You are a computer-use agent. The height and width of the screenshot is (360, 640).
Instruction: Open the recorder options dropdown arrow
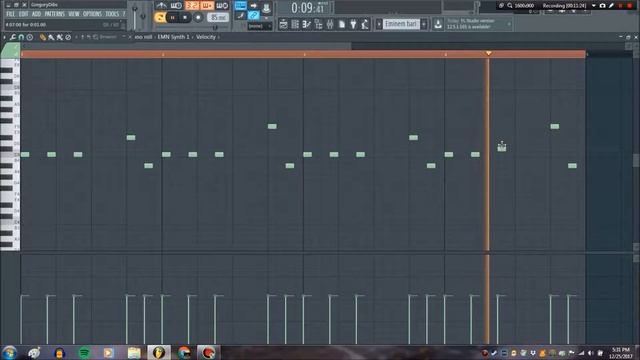point(594,6)
